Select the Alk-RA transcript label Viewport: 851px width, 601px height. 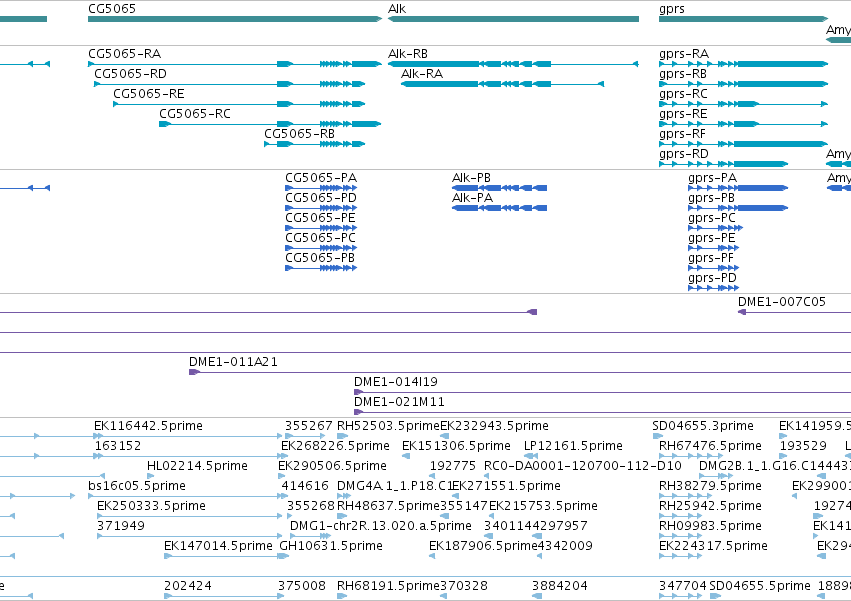(x=422, y=74)
